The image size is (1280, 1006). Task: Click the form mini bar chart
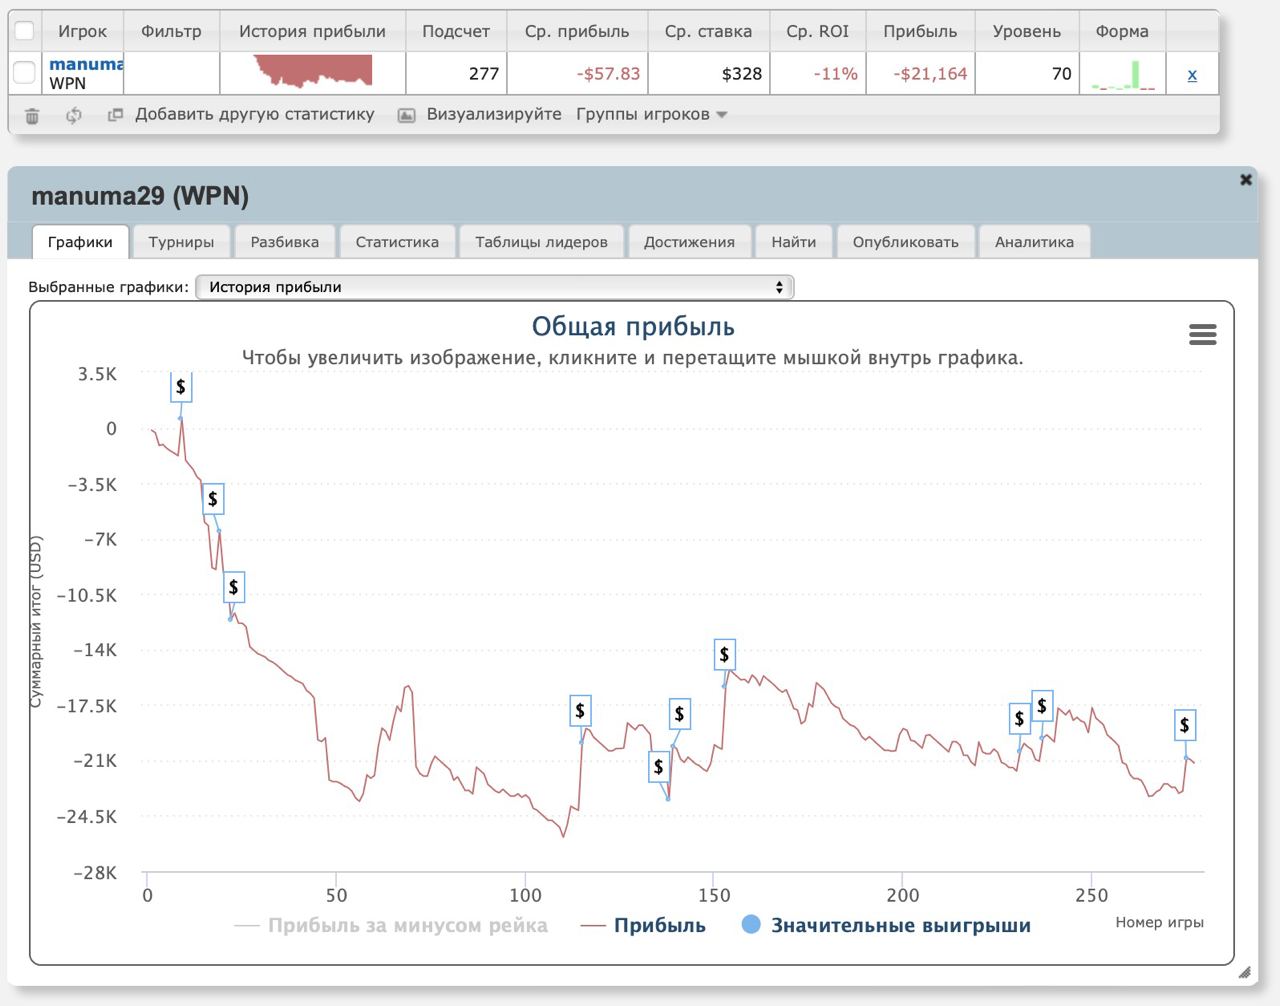coord(1122,75)
